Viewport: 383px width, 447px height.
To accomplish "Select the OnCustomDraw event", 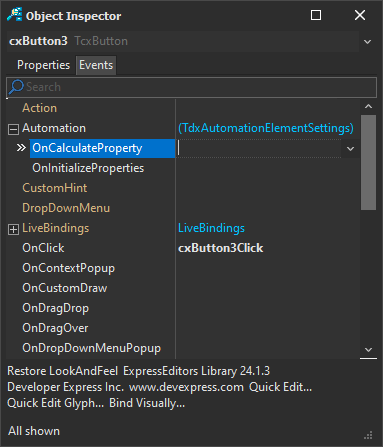I will (x=64, y=288).
